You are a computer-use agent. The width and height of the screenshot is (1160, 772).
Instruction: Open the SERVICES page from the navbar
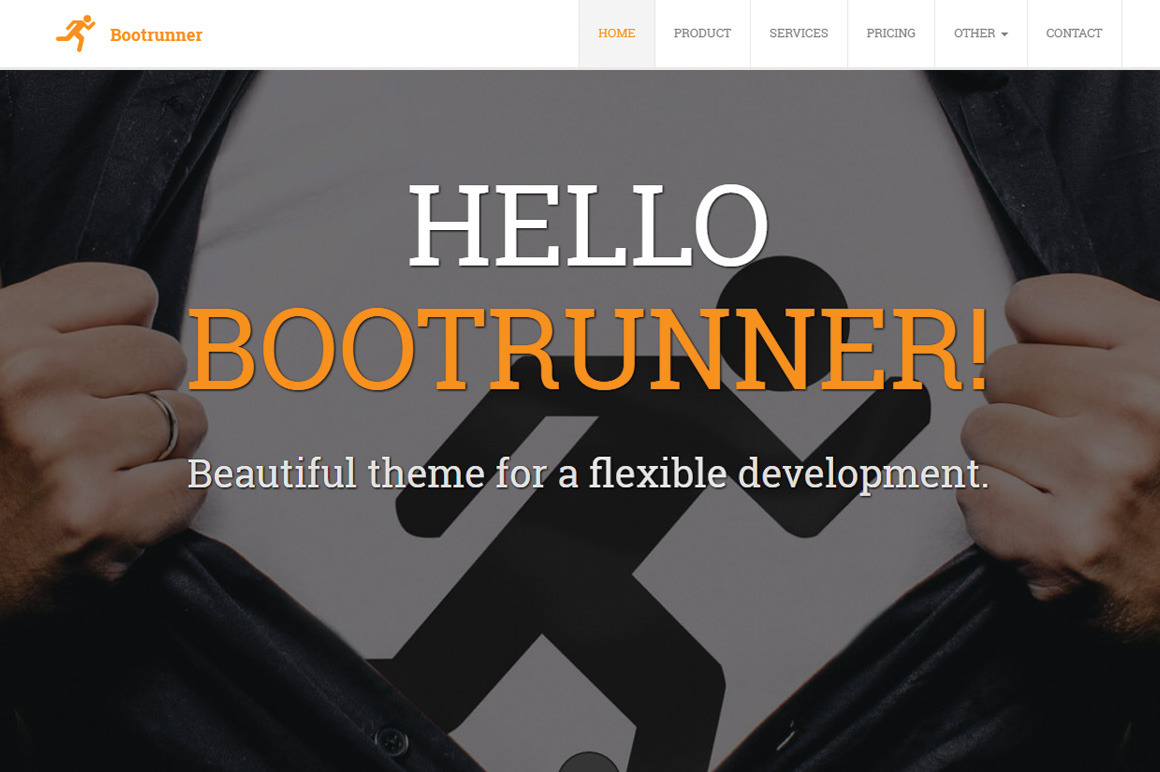pyautogui.click(x=799, y=33)
